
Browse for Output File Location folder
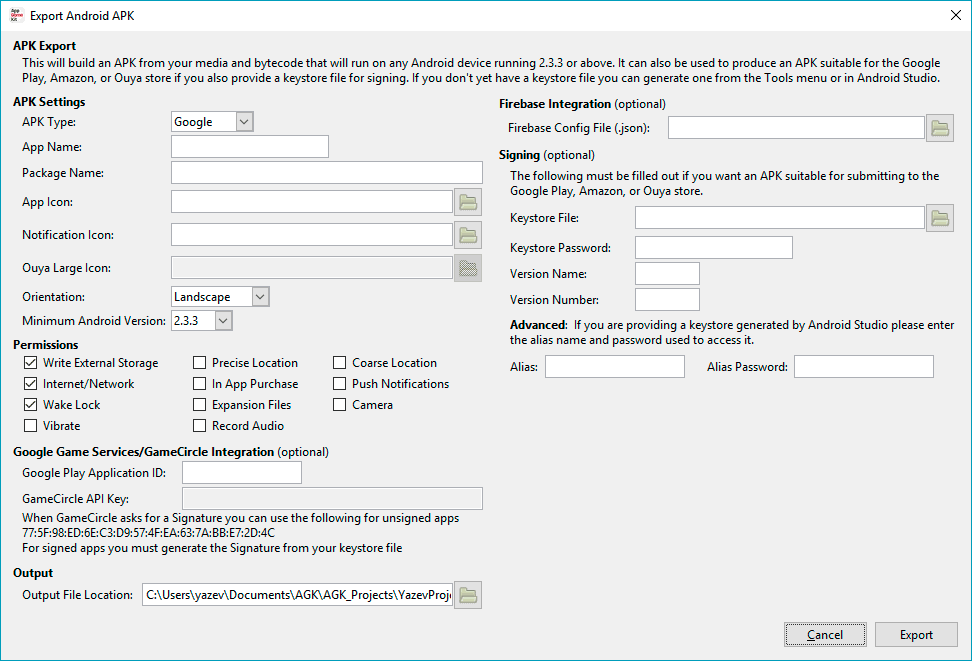(468, 595)
